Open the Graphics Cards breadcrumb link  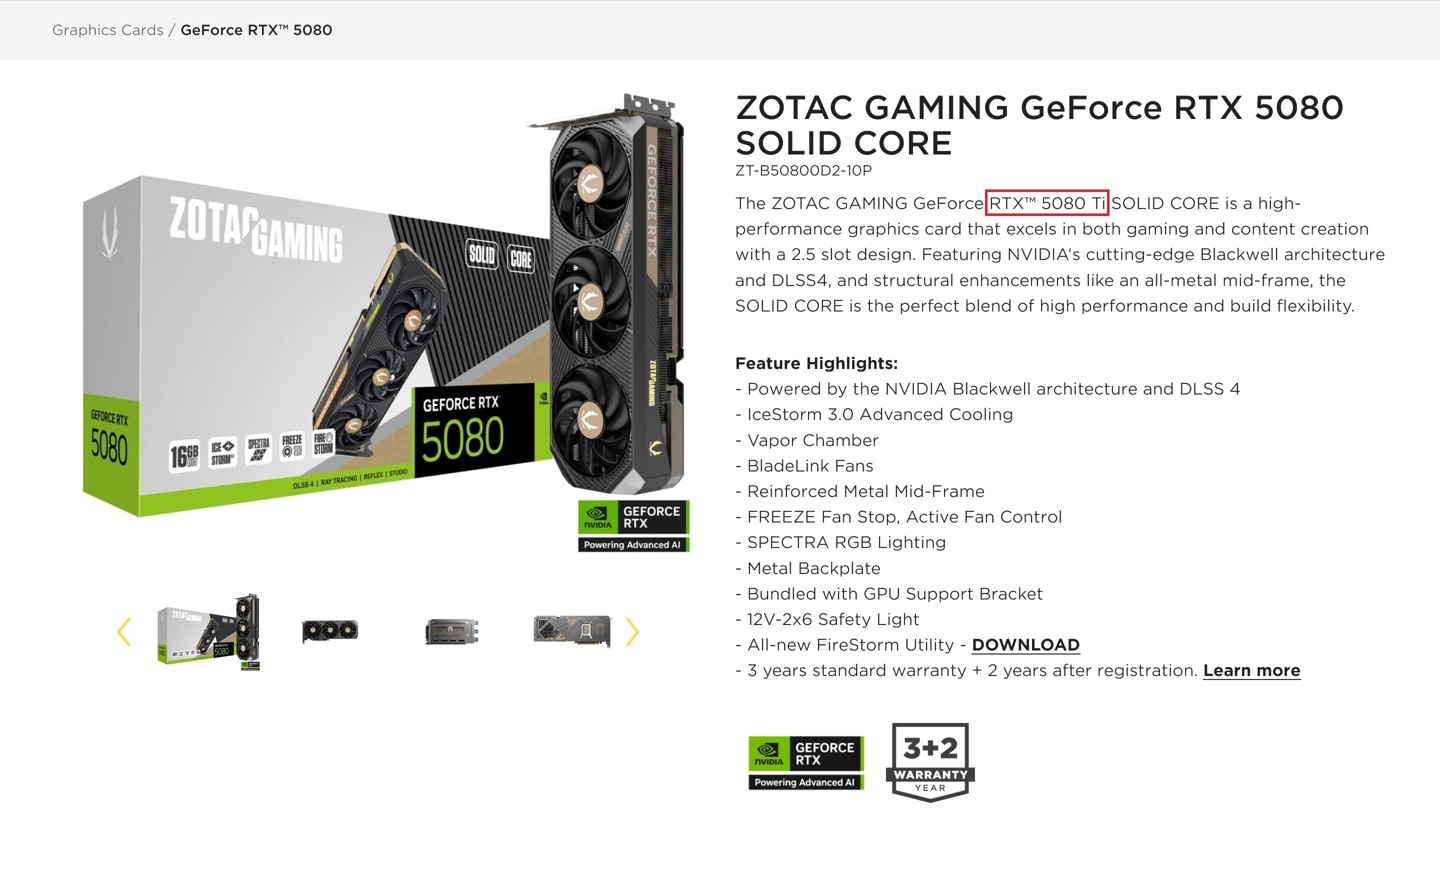click(x=108, y=30)
